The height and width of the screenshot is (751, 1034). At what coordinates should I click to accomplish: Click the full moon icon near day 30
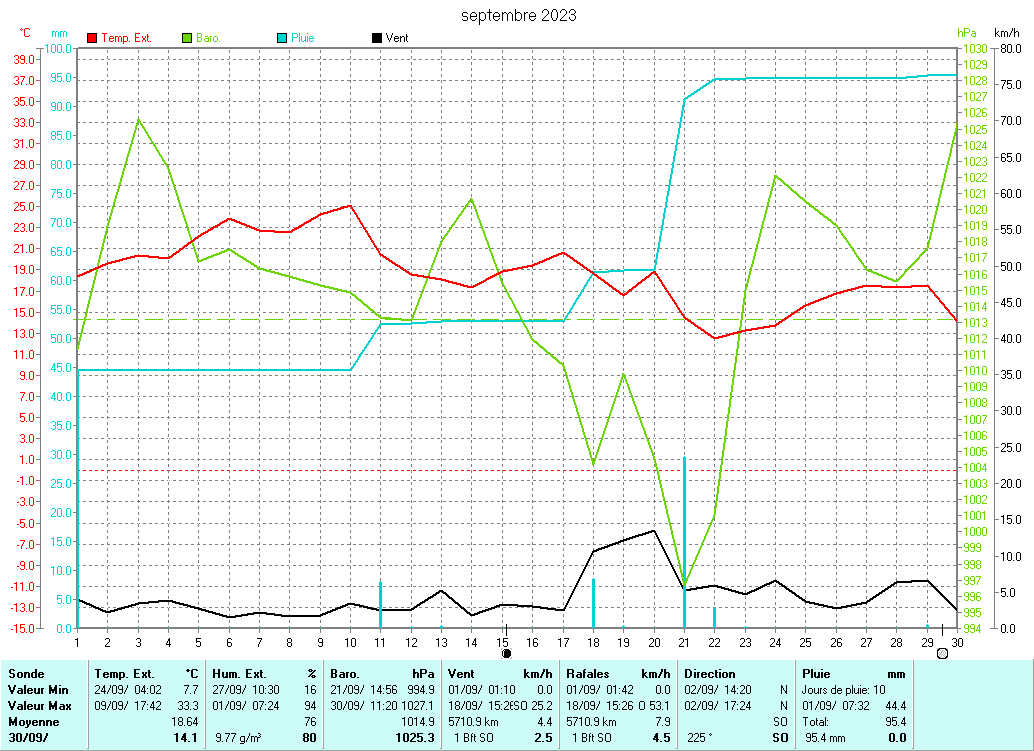942,653
